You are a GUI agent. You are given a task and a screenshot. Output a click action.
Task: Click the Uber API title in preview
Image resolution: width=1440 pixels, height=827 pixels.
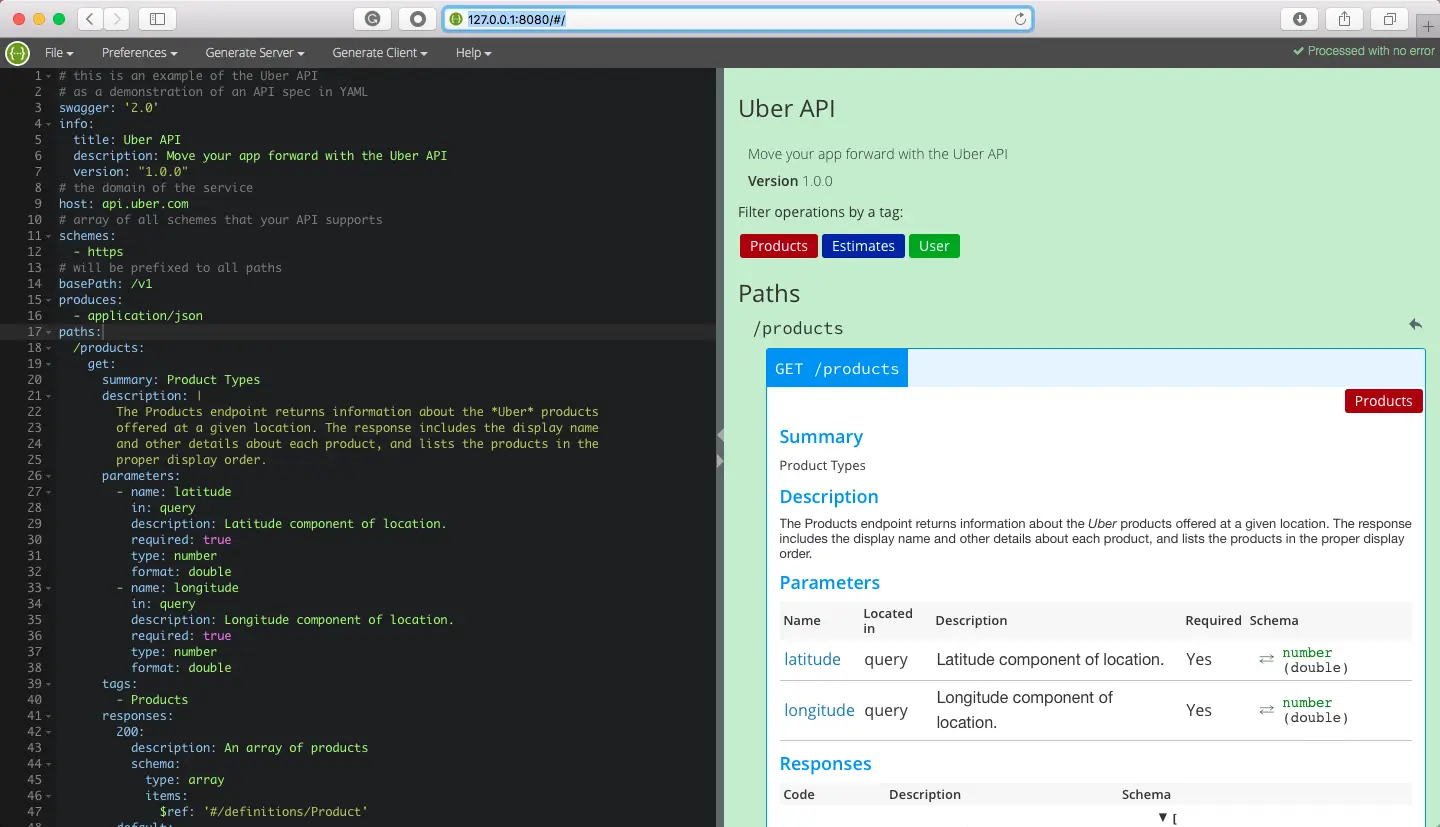pyautogui.click(x=786, y=109)
